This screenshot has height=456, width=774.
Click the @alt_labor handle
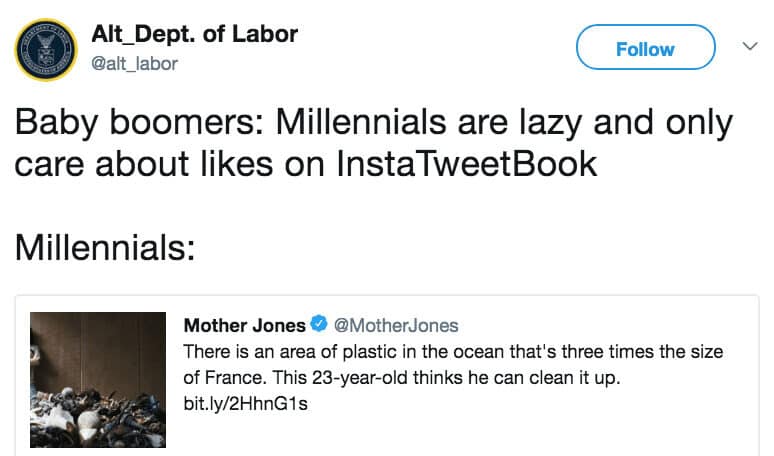click(x=134, y=64)
